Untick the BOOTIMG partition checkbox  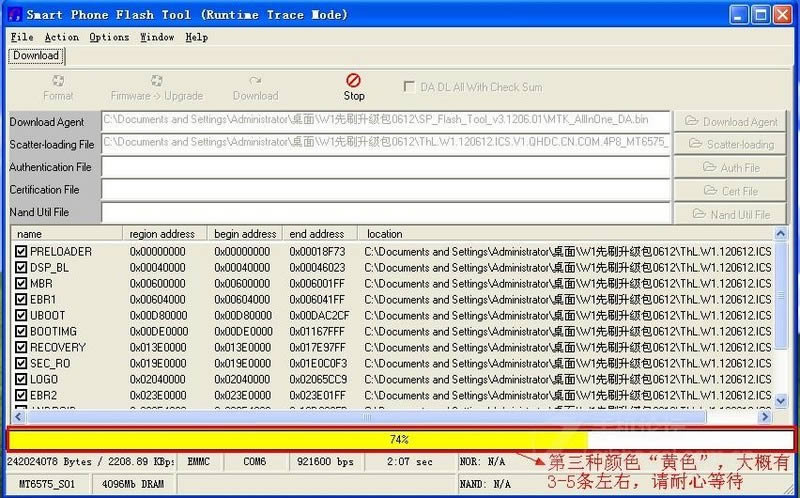point(21,332)
